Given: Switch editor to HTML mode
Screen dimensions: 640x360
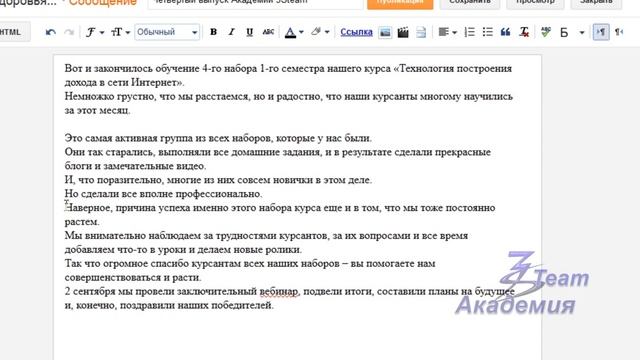Looking at the screenshot, I should [13, 32].
